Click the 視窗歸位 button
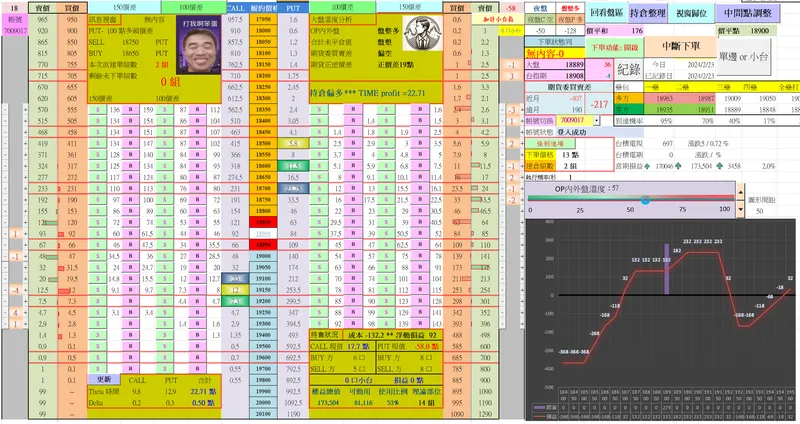The height and width of the screenshot is (424, 800). click(x=691, y=13)
